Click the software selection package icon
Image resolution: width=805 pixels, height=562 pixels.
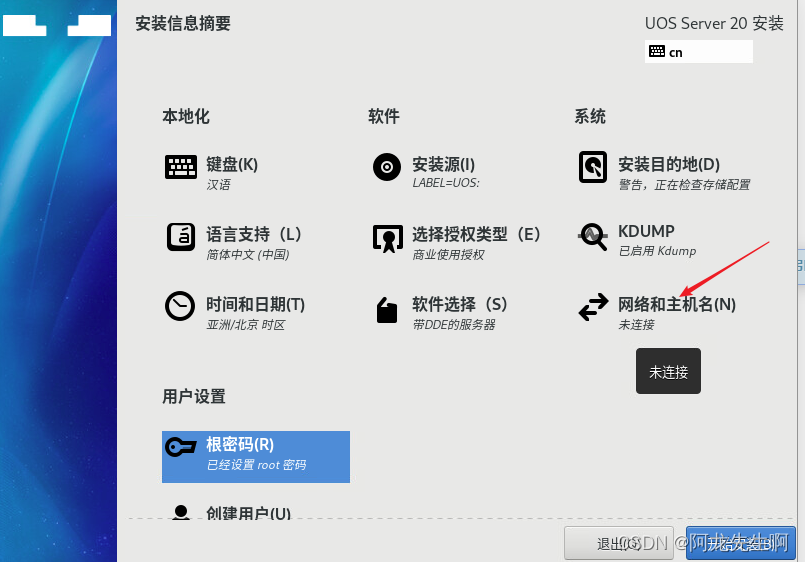387,310
